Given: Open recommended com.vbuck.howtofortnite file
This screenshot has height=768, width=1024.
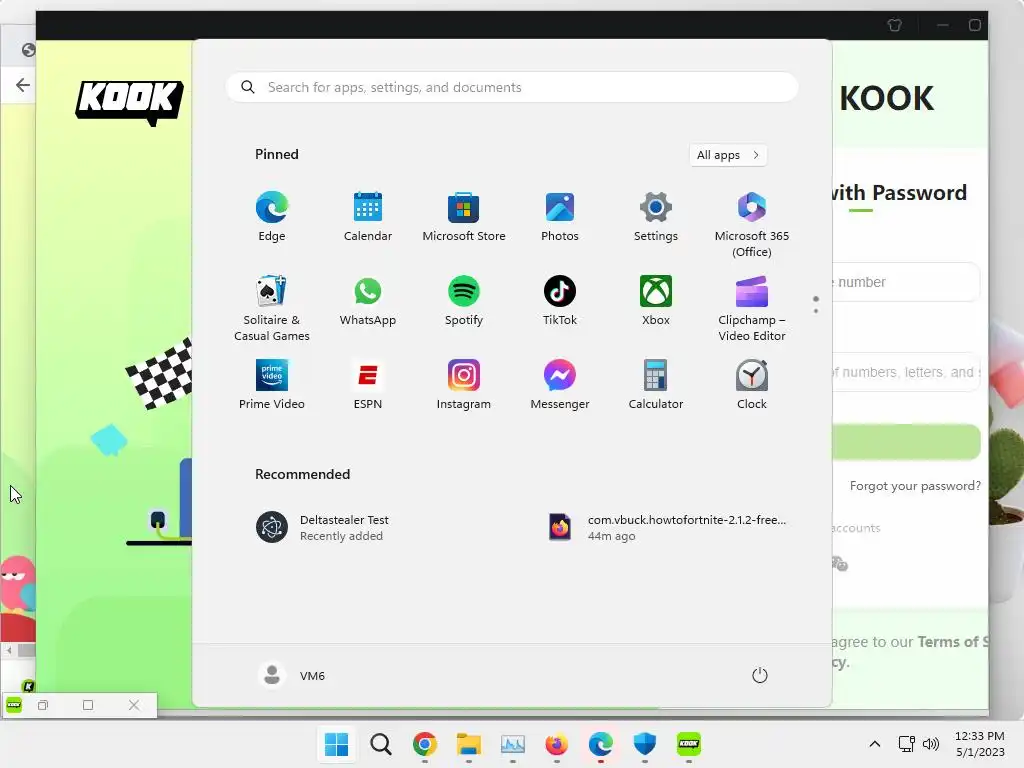Looking at the screenshot, I should pos(667,528).
